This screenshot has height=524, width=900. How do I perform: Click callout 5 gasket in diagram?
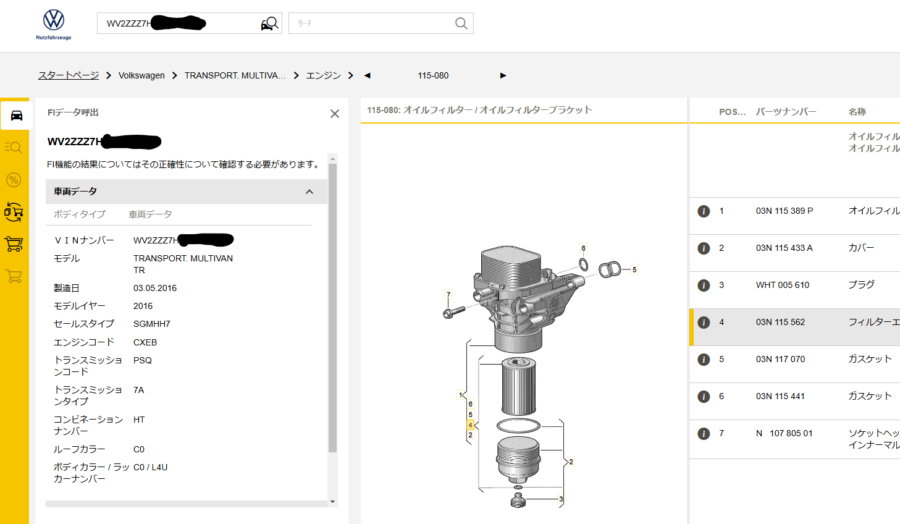point(634,269)
